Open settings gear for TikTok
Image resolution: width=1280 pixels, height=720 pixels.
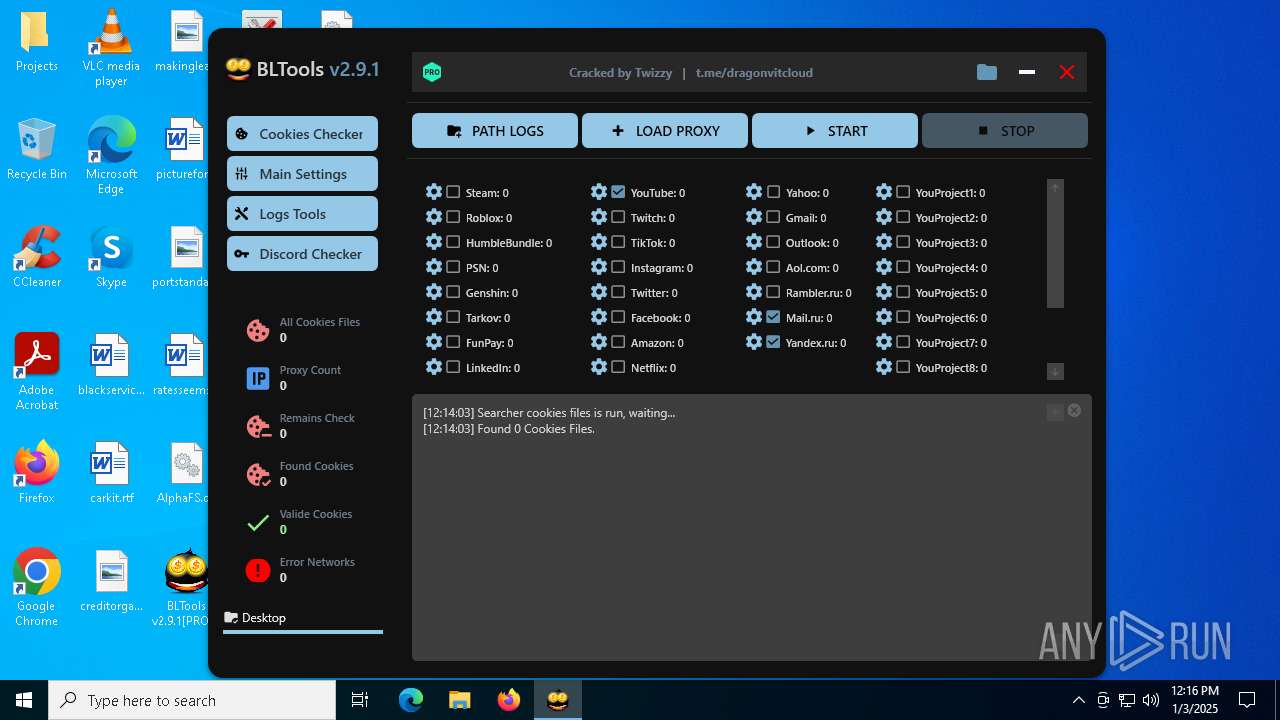(x=599, y=242)
